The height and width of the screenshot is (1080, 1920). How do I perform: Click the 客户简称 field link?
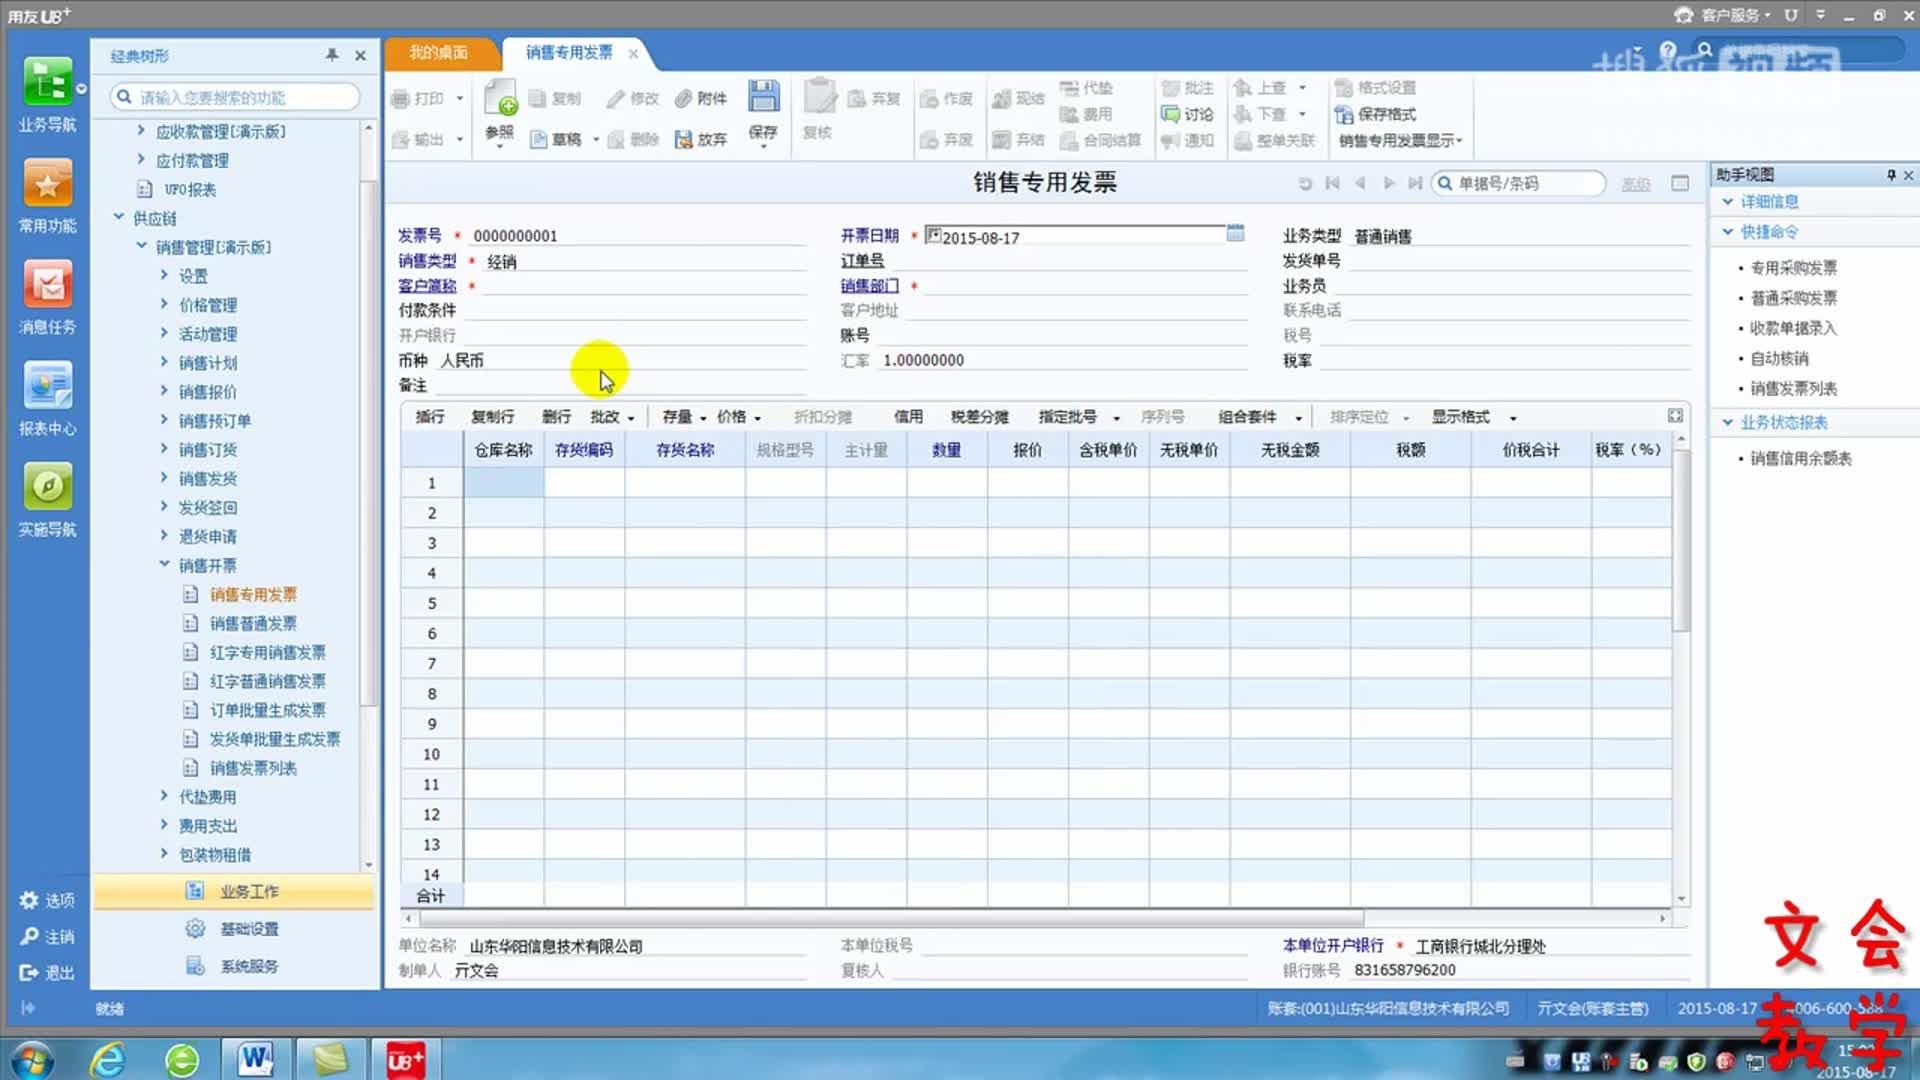426,286
